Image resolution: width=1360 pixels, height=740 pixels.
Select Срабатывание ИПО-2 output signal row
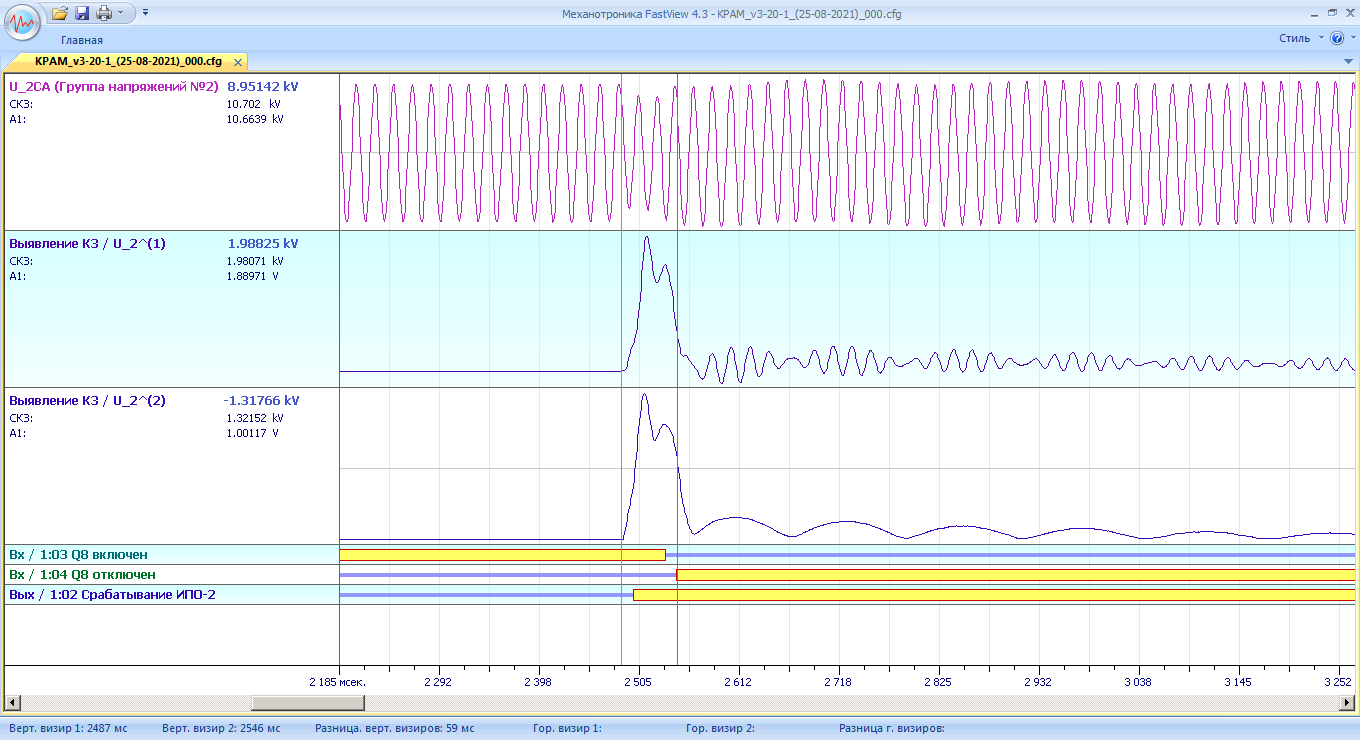[112, 595]
